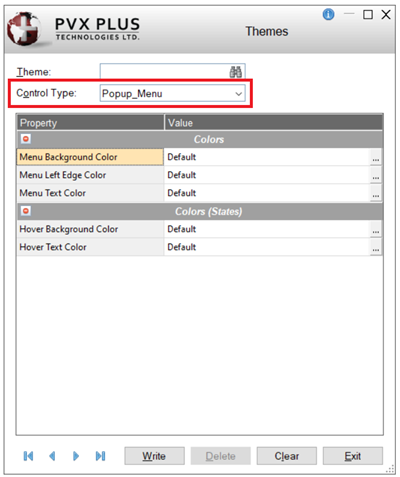Screen dimensions: 400x477
Task: Click ellipsis button for Hover Text Color
Action: click(376, 247)
